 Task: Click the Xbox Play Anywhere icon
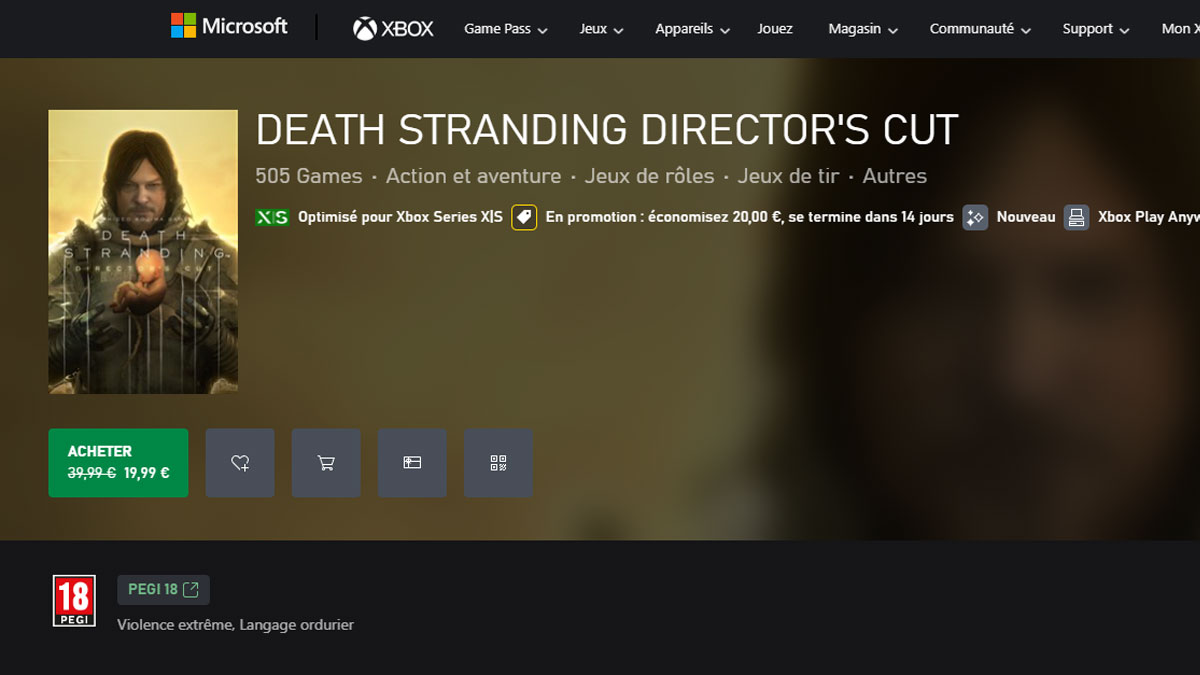pyautogui.click(x=1075, y=217)
